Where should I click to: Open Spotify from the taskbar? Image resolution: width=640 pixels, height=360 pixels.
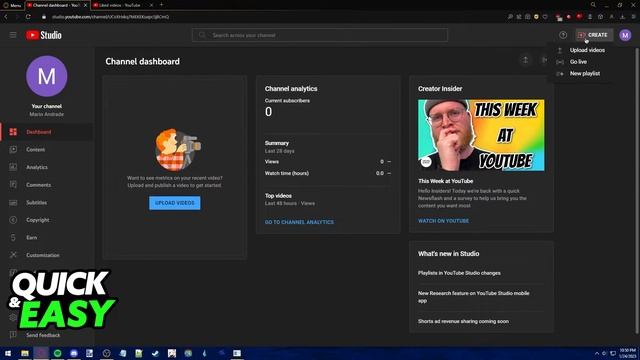point(58,353)
